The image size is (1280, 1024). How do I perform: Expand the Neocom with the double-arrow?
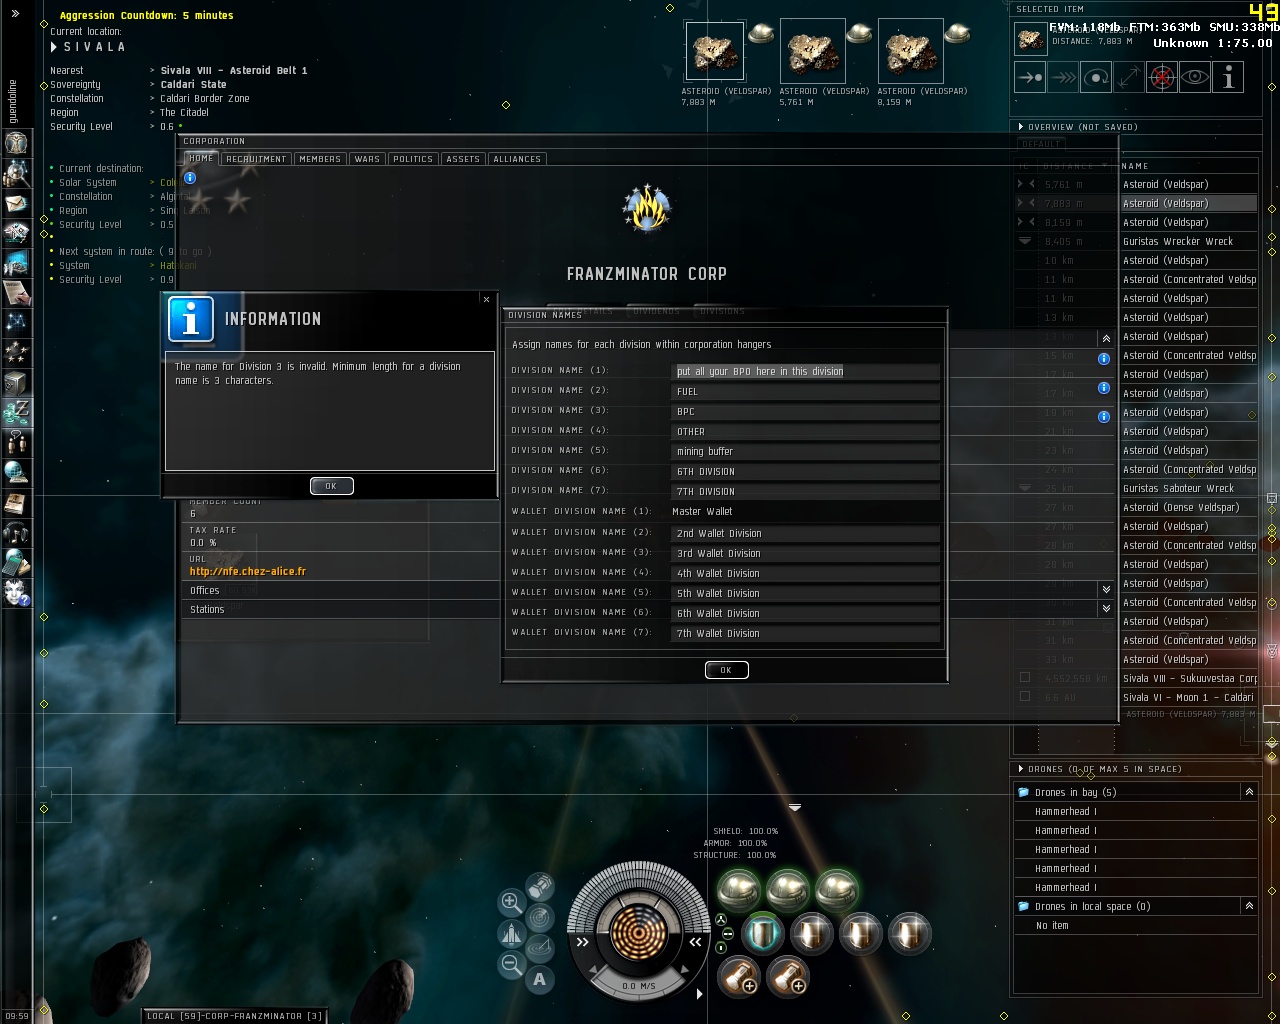click(x=16, y=14)
